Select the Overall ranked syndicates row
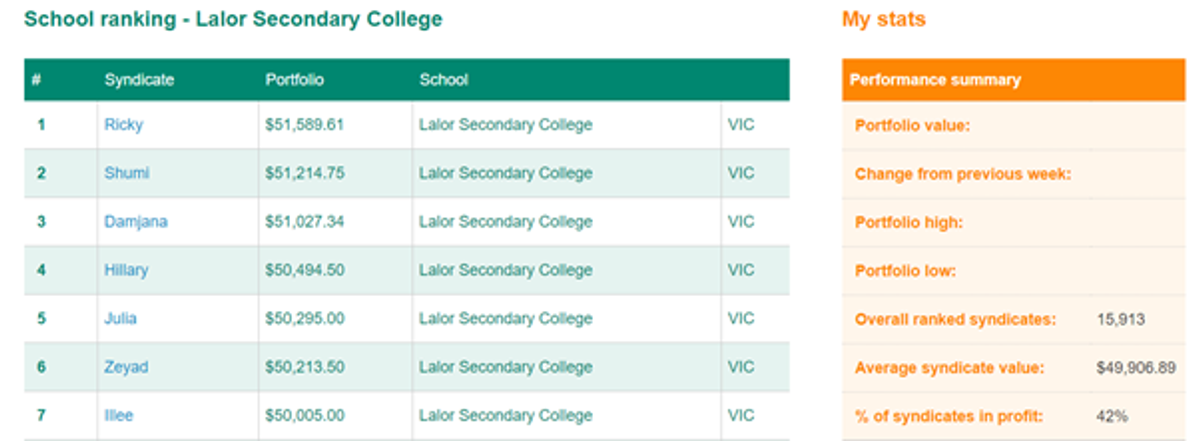The image size is (1200, 441). pyautogui.click(x=1013, y=319)
